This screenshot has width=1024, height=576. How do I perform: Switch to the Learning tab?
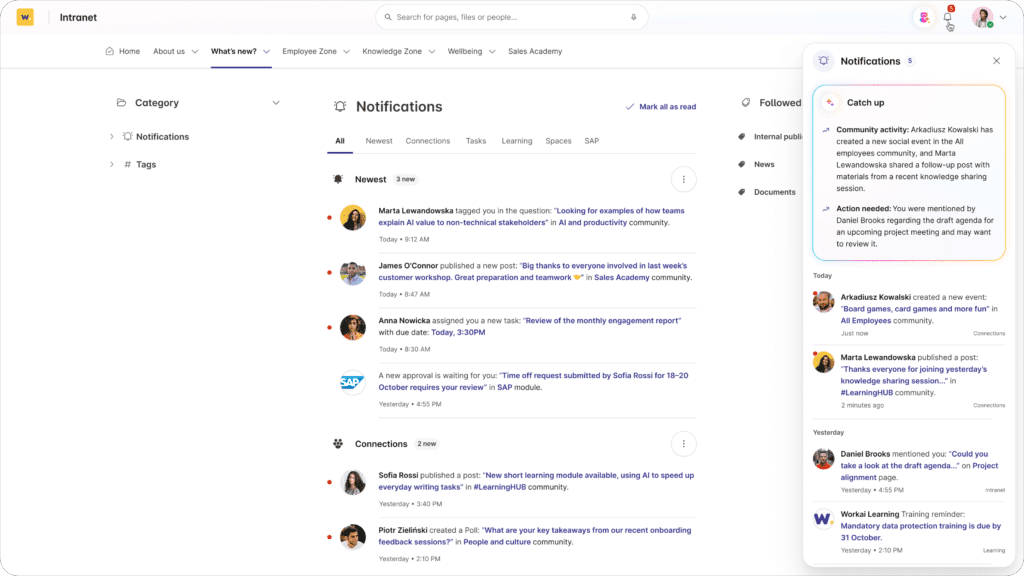pyautogui.click(x=516, y=141)
